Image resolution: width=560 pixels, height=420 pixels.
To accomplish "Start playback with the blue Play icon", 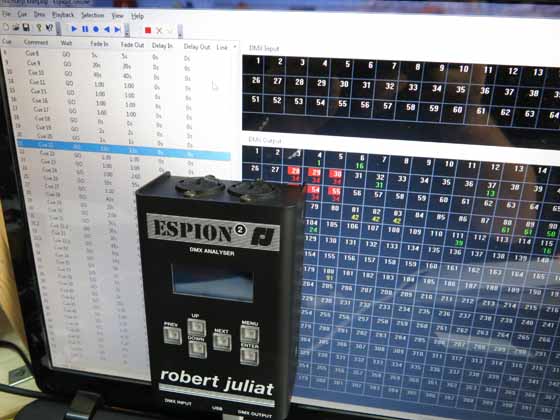I will click(74, 29).
